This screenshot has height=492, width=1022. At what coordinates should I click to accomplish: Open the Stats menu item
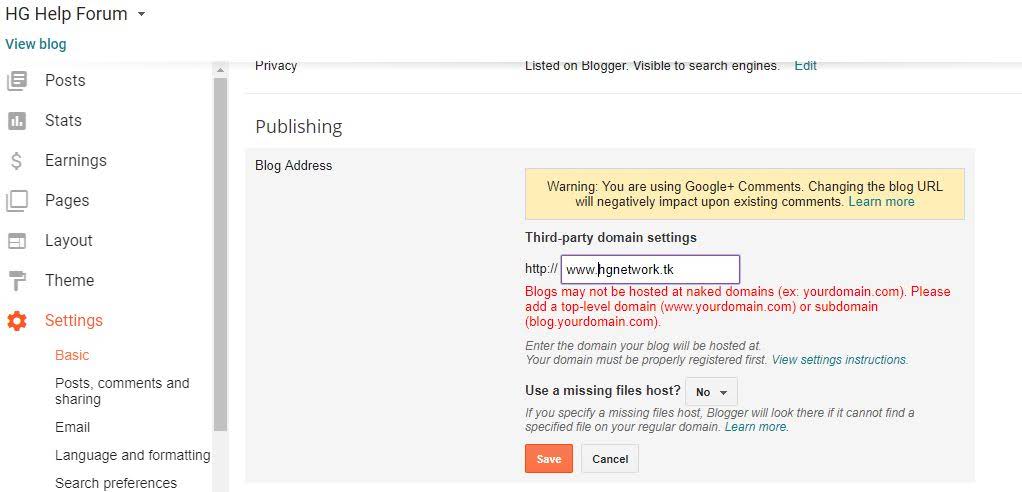63,121
